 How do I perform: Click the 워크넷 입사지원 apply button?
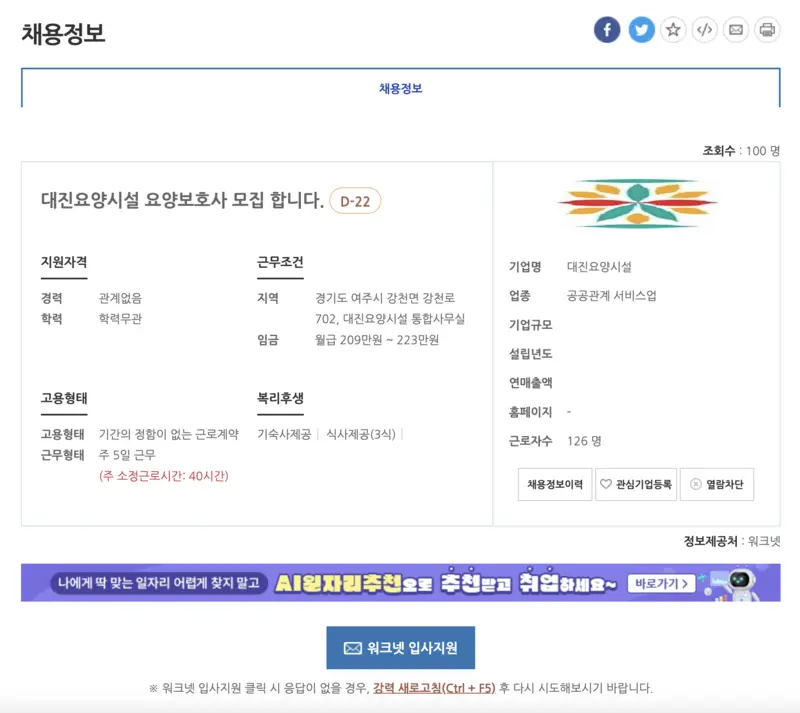coord(400,648)
